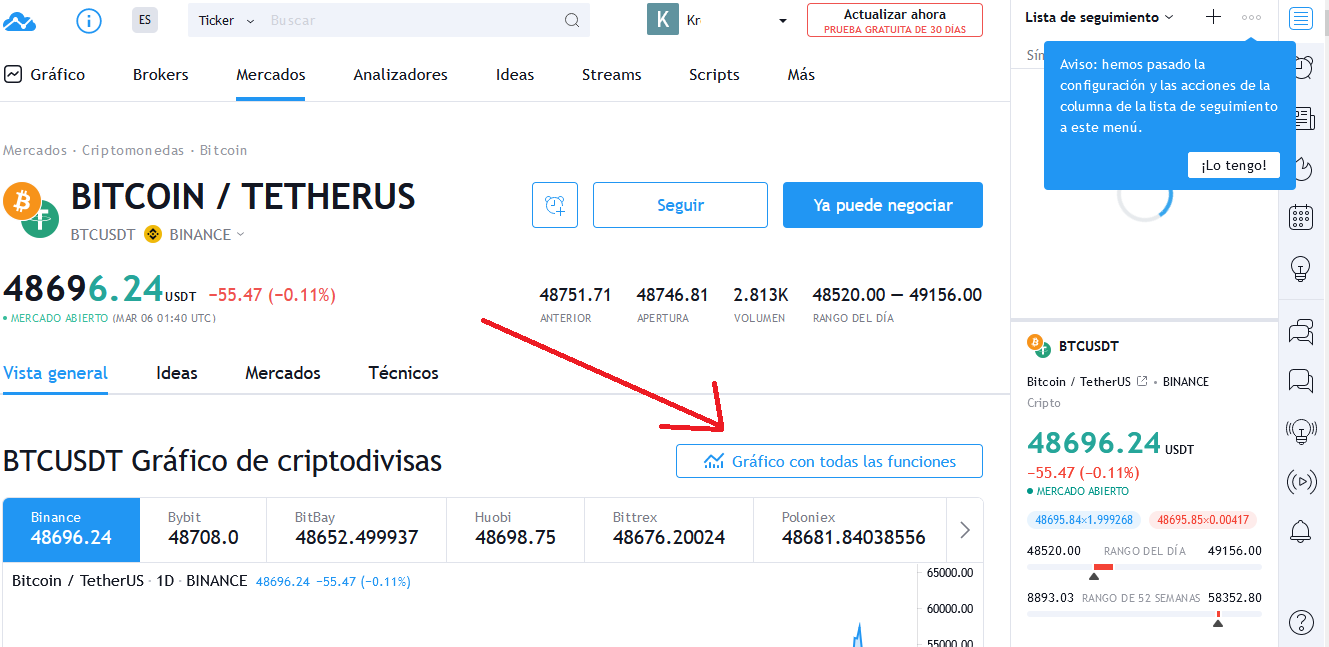The width and height of the screenshot is (1329, 647).
Task: Open my ideas lightbulb sidebar icon
Action: pos(1300,269)
